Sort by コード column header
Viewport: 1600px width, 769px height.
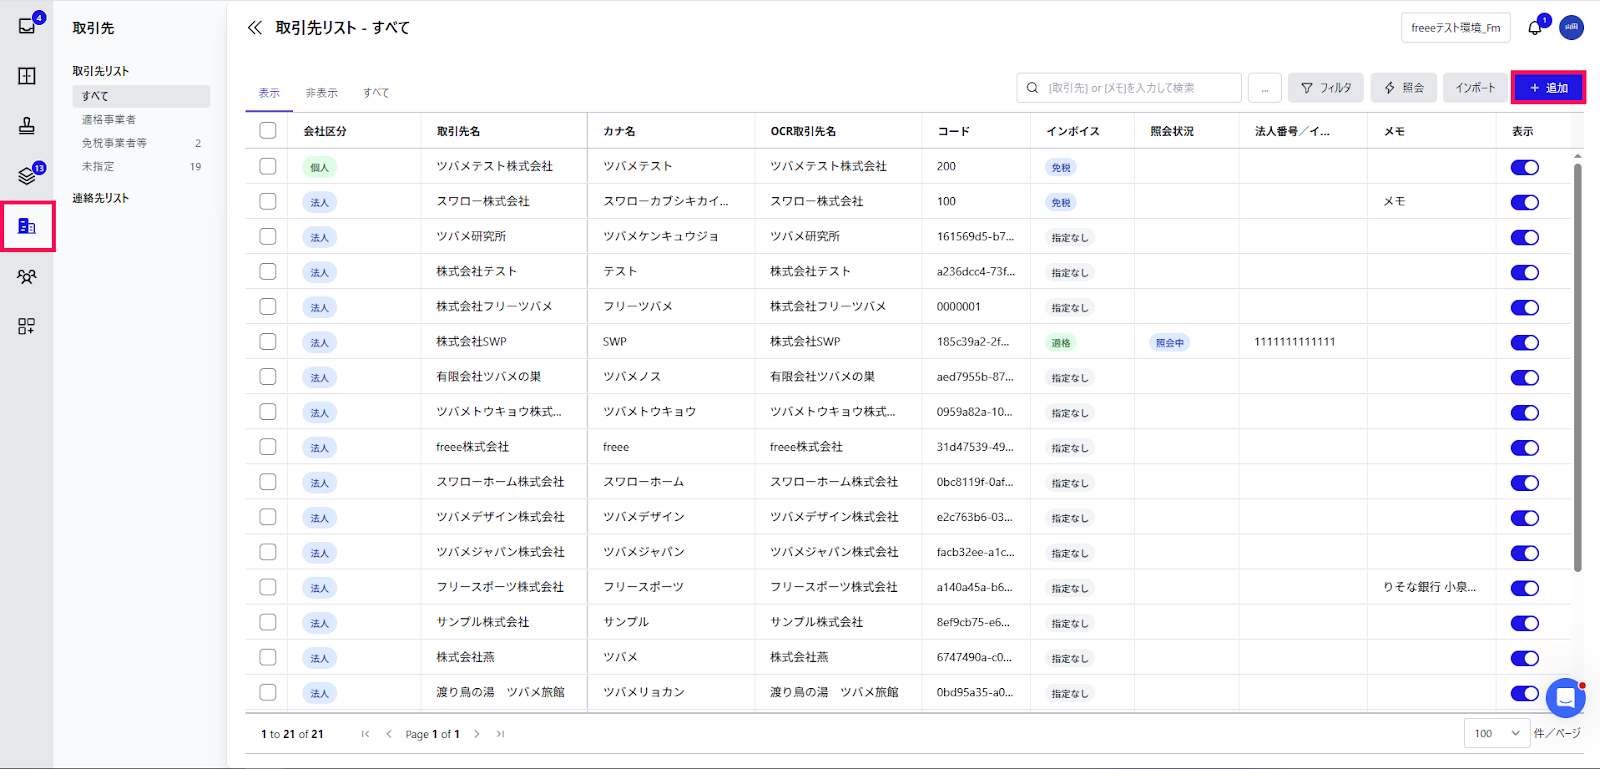953,131
